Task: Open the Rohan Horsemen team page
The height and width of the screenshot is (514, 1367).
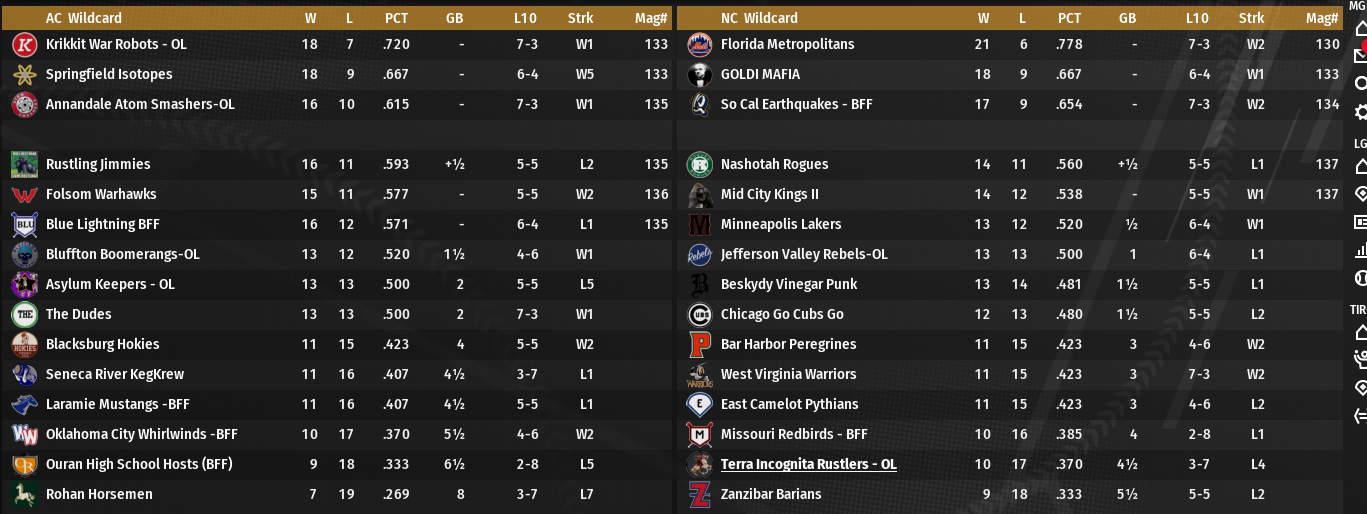Action: 99,495
